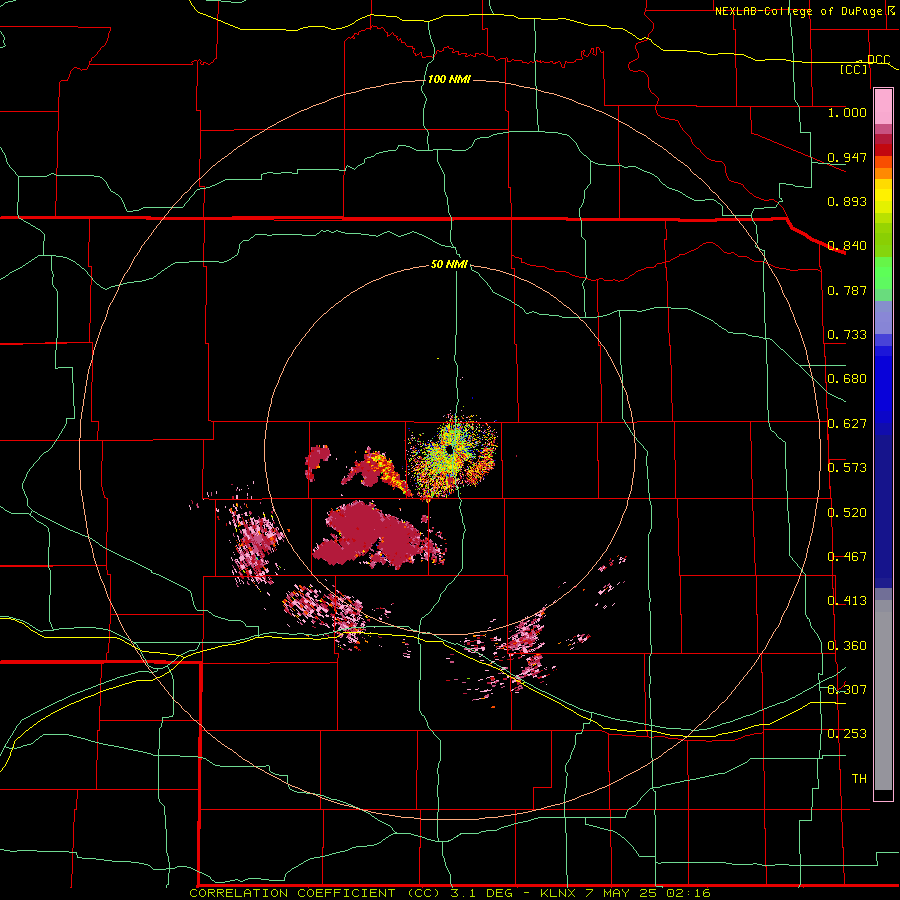Click the 0.467 scale value
This screenshot has height=900, width=900.
pos(847,557)
